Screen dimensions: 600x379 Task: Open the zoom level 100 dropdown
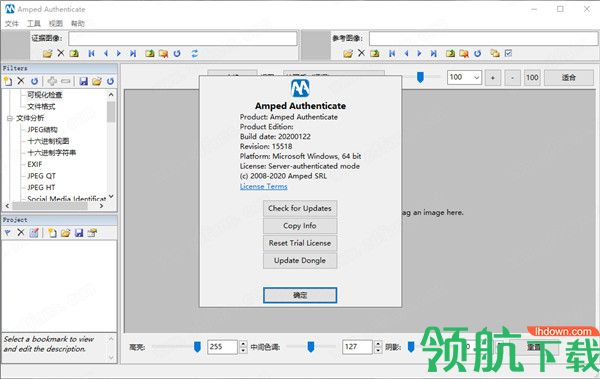[x=477, y=77]
